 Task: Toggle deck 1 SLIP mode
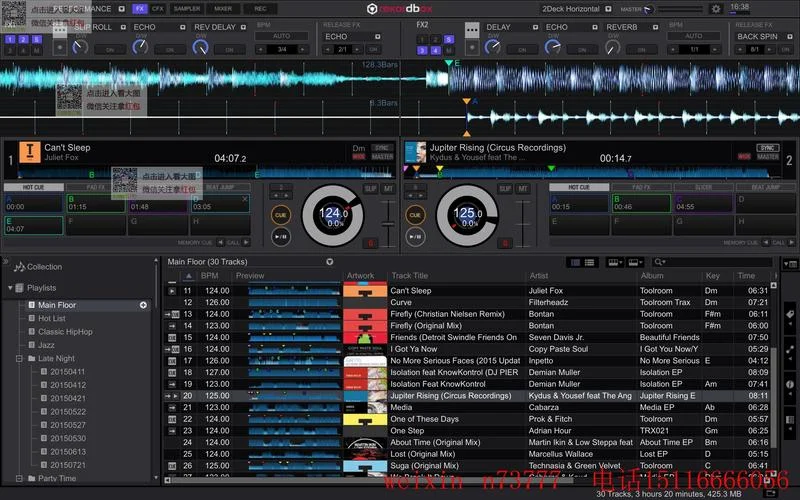pyautogui.click(x=370, y=189)
